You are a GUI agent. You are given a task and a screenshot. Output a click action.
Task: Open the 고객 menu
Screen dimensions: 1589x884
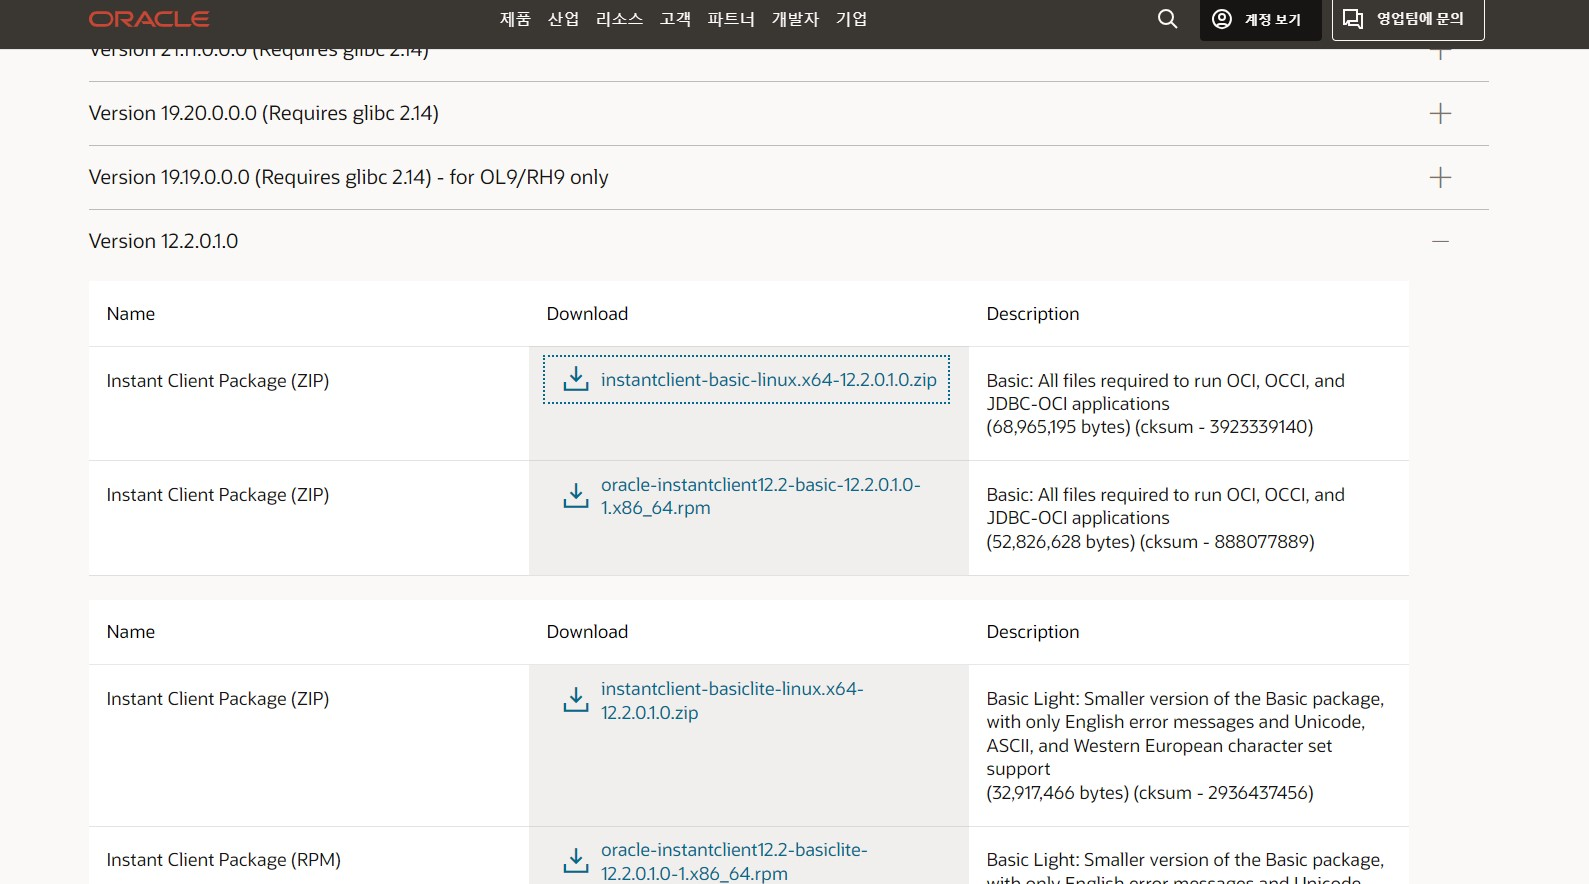point(675,19)
